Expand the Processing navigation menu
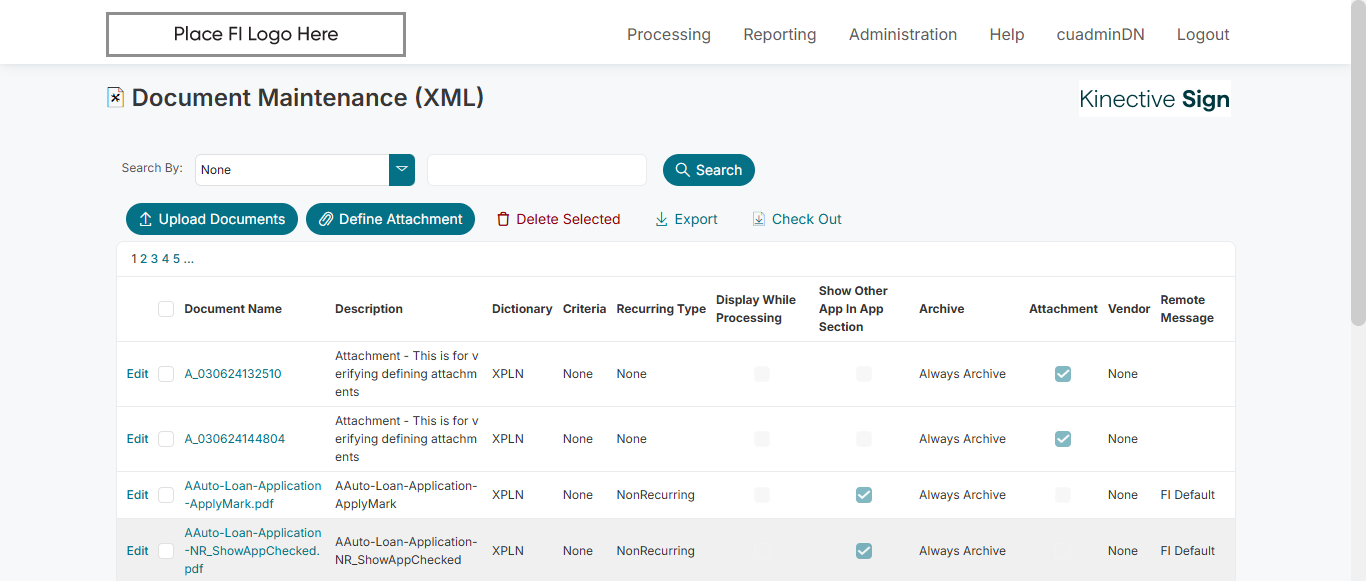This screenshot has height=581, width=1366. coord(669,34)
